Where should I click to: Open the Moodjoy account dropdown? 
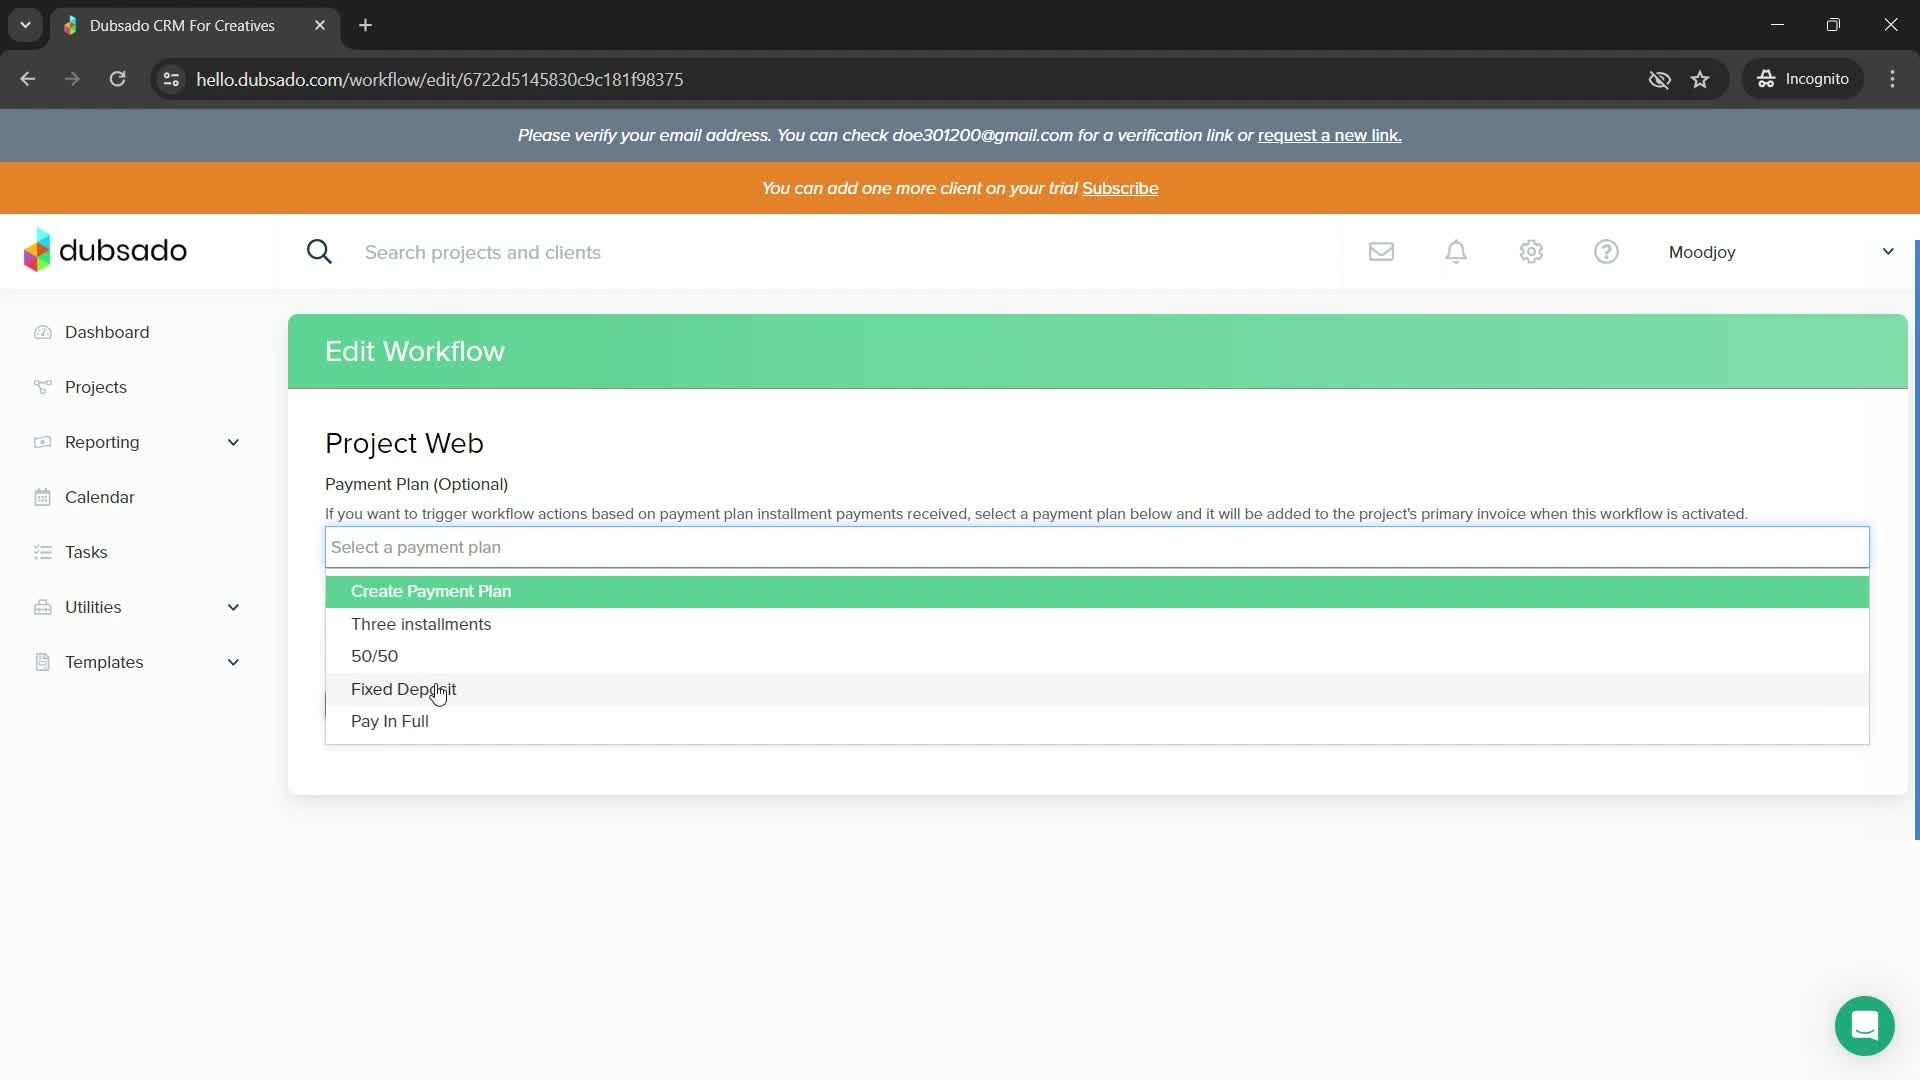click(1781, 252)
